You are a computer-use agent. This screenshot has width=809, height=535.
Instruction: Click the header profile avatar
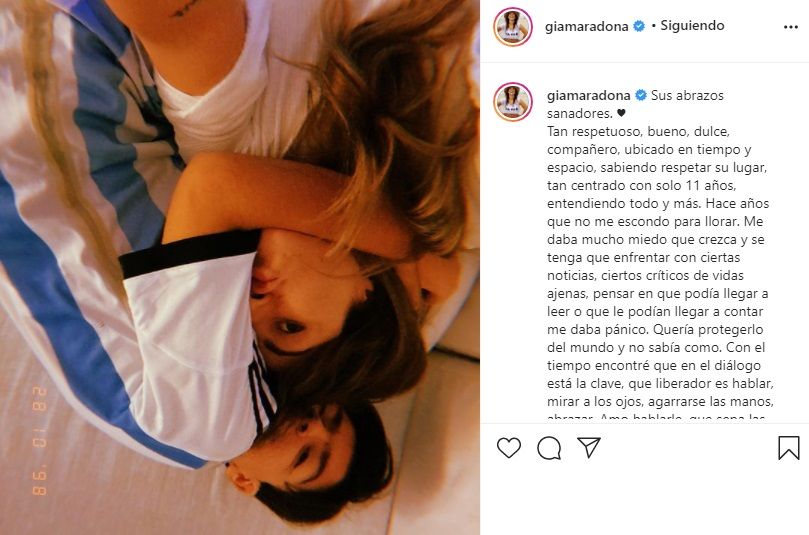(512, 27)
